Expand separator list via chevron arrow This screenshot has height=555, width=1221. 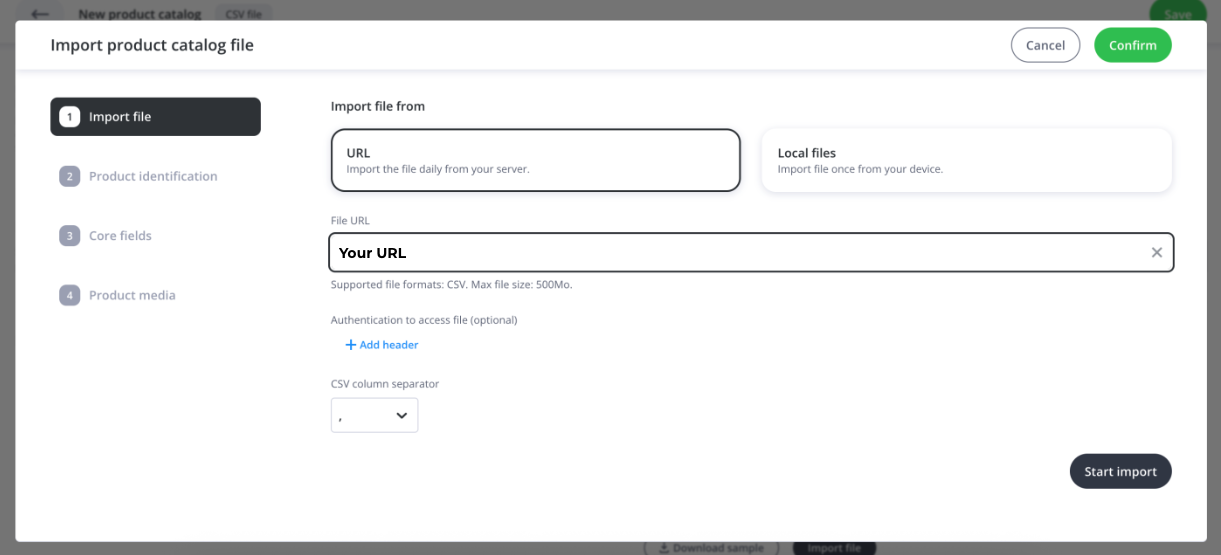tap(402, 415)
